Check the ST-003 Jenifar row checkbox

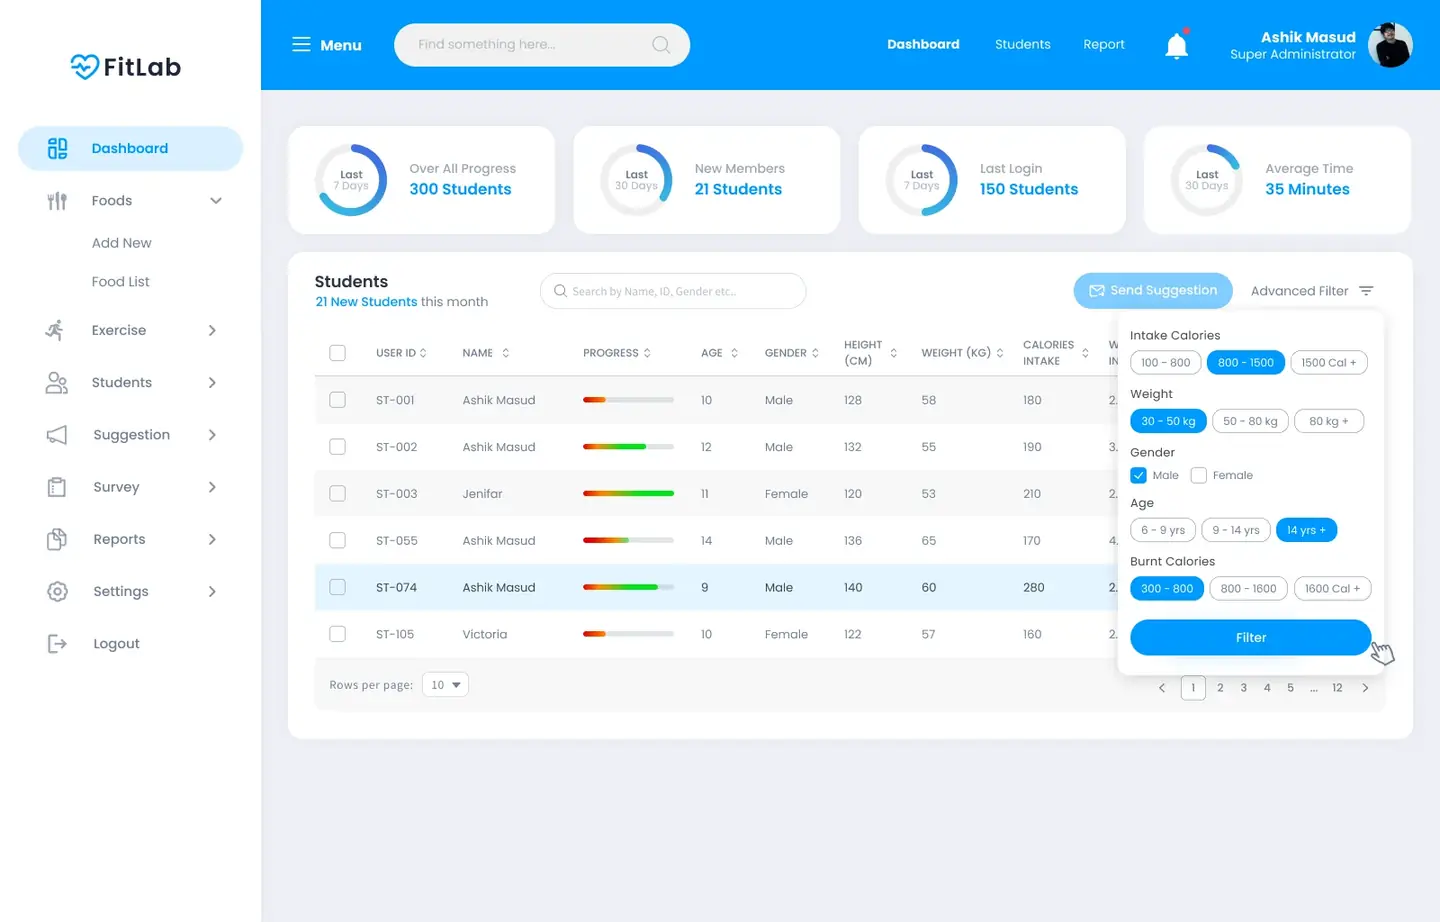tap(337, 494)
